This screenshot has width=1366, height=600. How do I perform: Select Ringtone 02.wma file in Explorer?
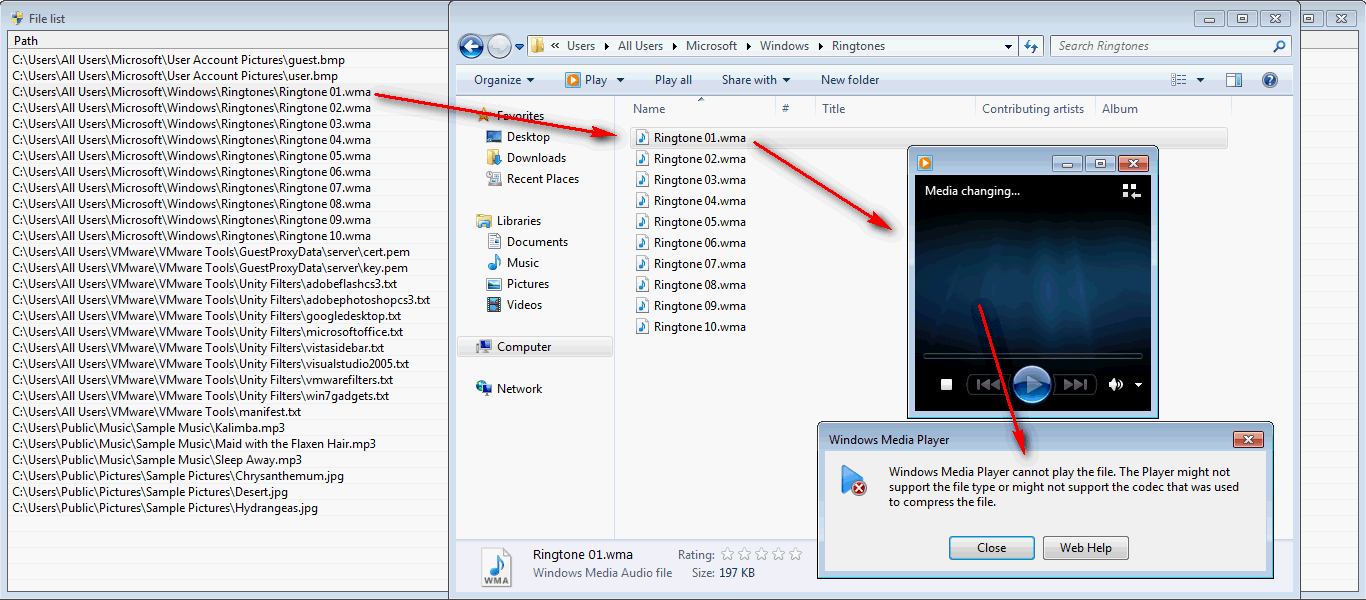[699, 159]
